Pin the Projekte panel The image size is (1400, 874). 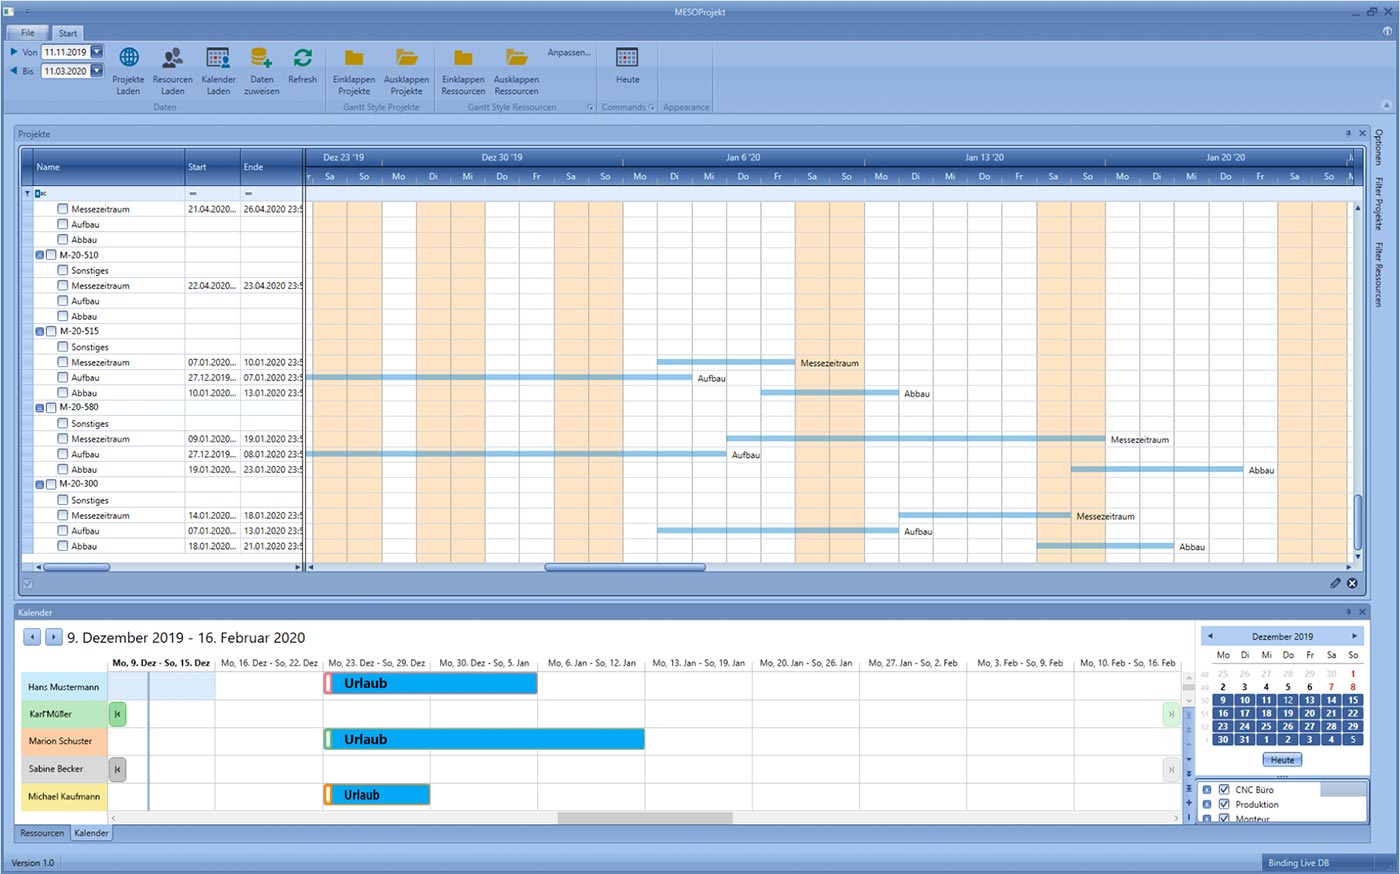coord(1348,133)
